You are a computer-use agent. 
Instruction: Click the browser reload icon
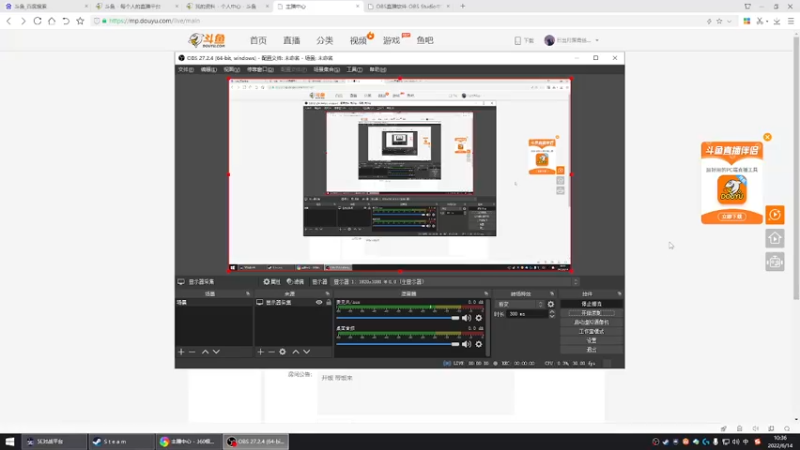coord(37,21)
